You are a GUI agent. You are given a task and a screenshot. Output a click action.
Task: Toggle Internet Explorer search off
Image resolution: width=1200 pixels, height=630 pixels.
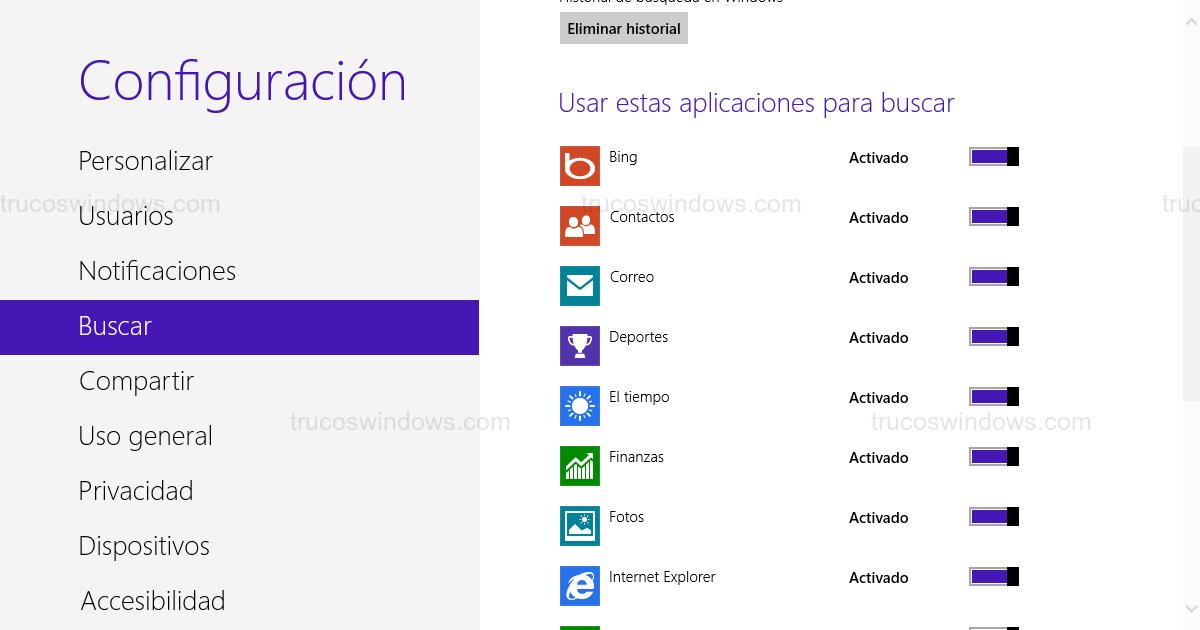point(993,577)
